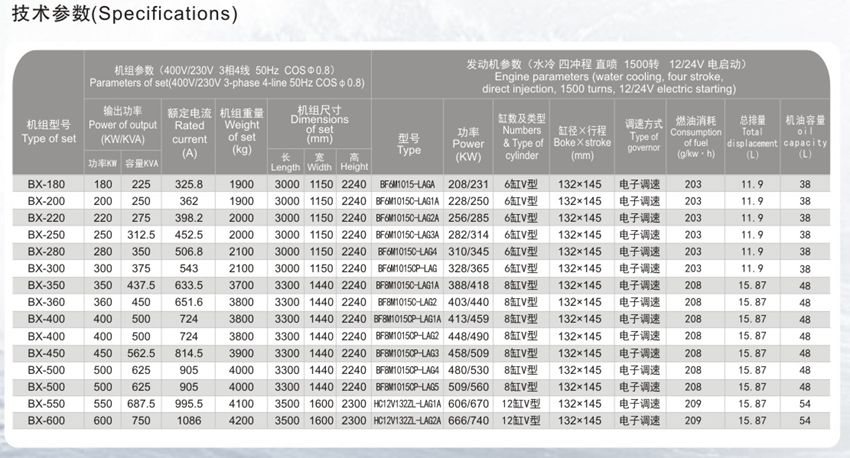This screenshot has width=850, height=458.
Task: Click the 'oil capacity (L)' header
Action: tap(805, 137)
